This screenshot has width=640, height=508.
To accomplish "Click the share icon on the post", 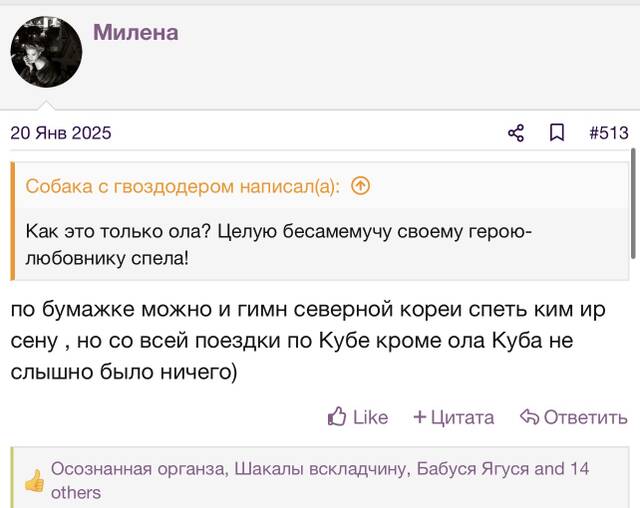I will point(516,133).
